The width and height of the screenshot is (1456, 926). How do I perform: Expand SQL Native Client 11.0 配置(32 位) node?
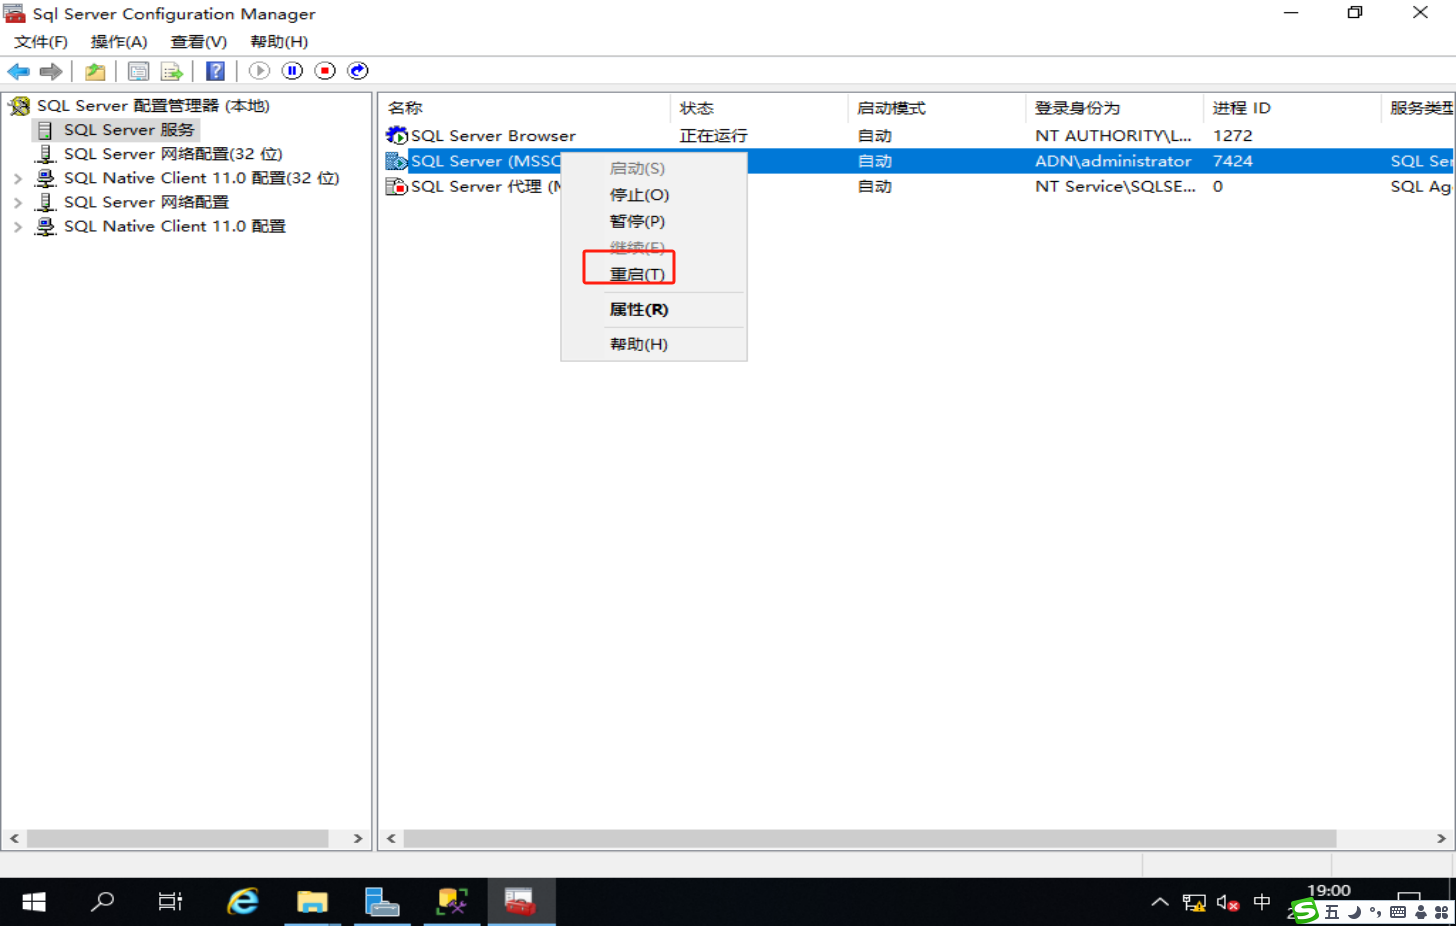(18, 178)
